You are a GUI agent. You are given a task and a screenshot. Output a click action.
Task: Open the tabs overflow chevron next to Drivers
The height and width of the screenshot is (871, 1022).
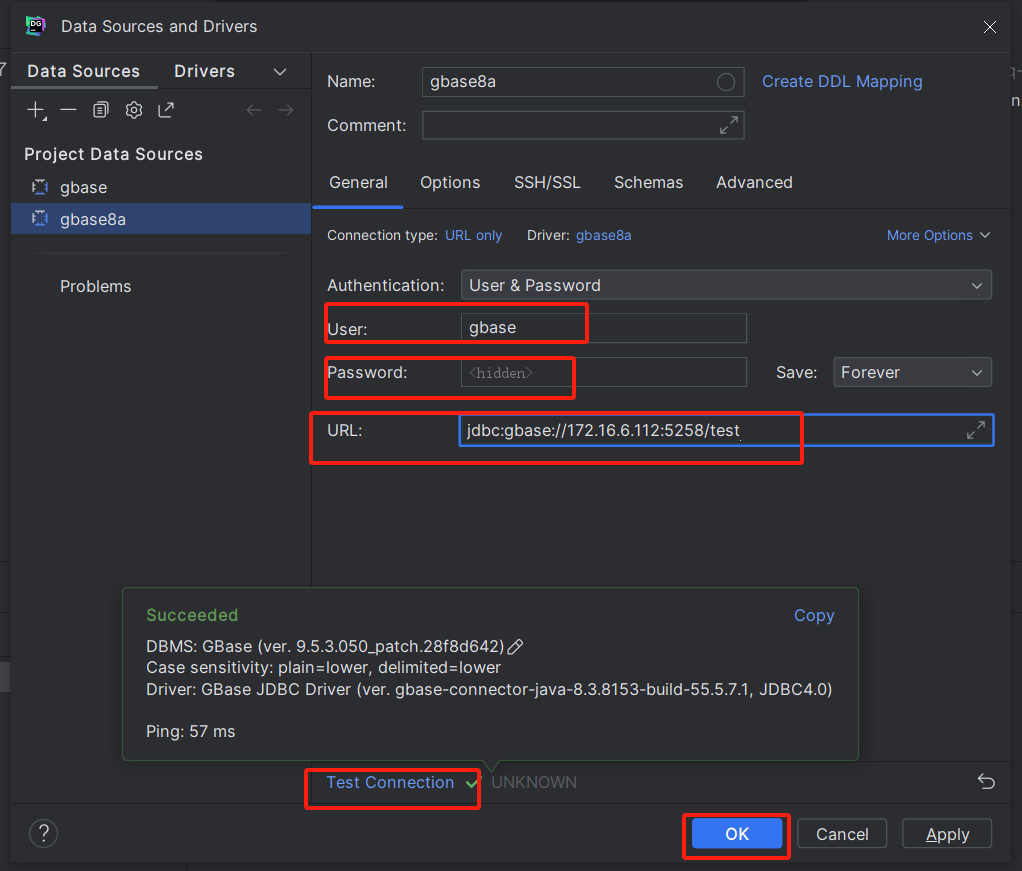pos(280,72)
